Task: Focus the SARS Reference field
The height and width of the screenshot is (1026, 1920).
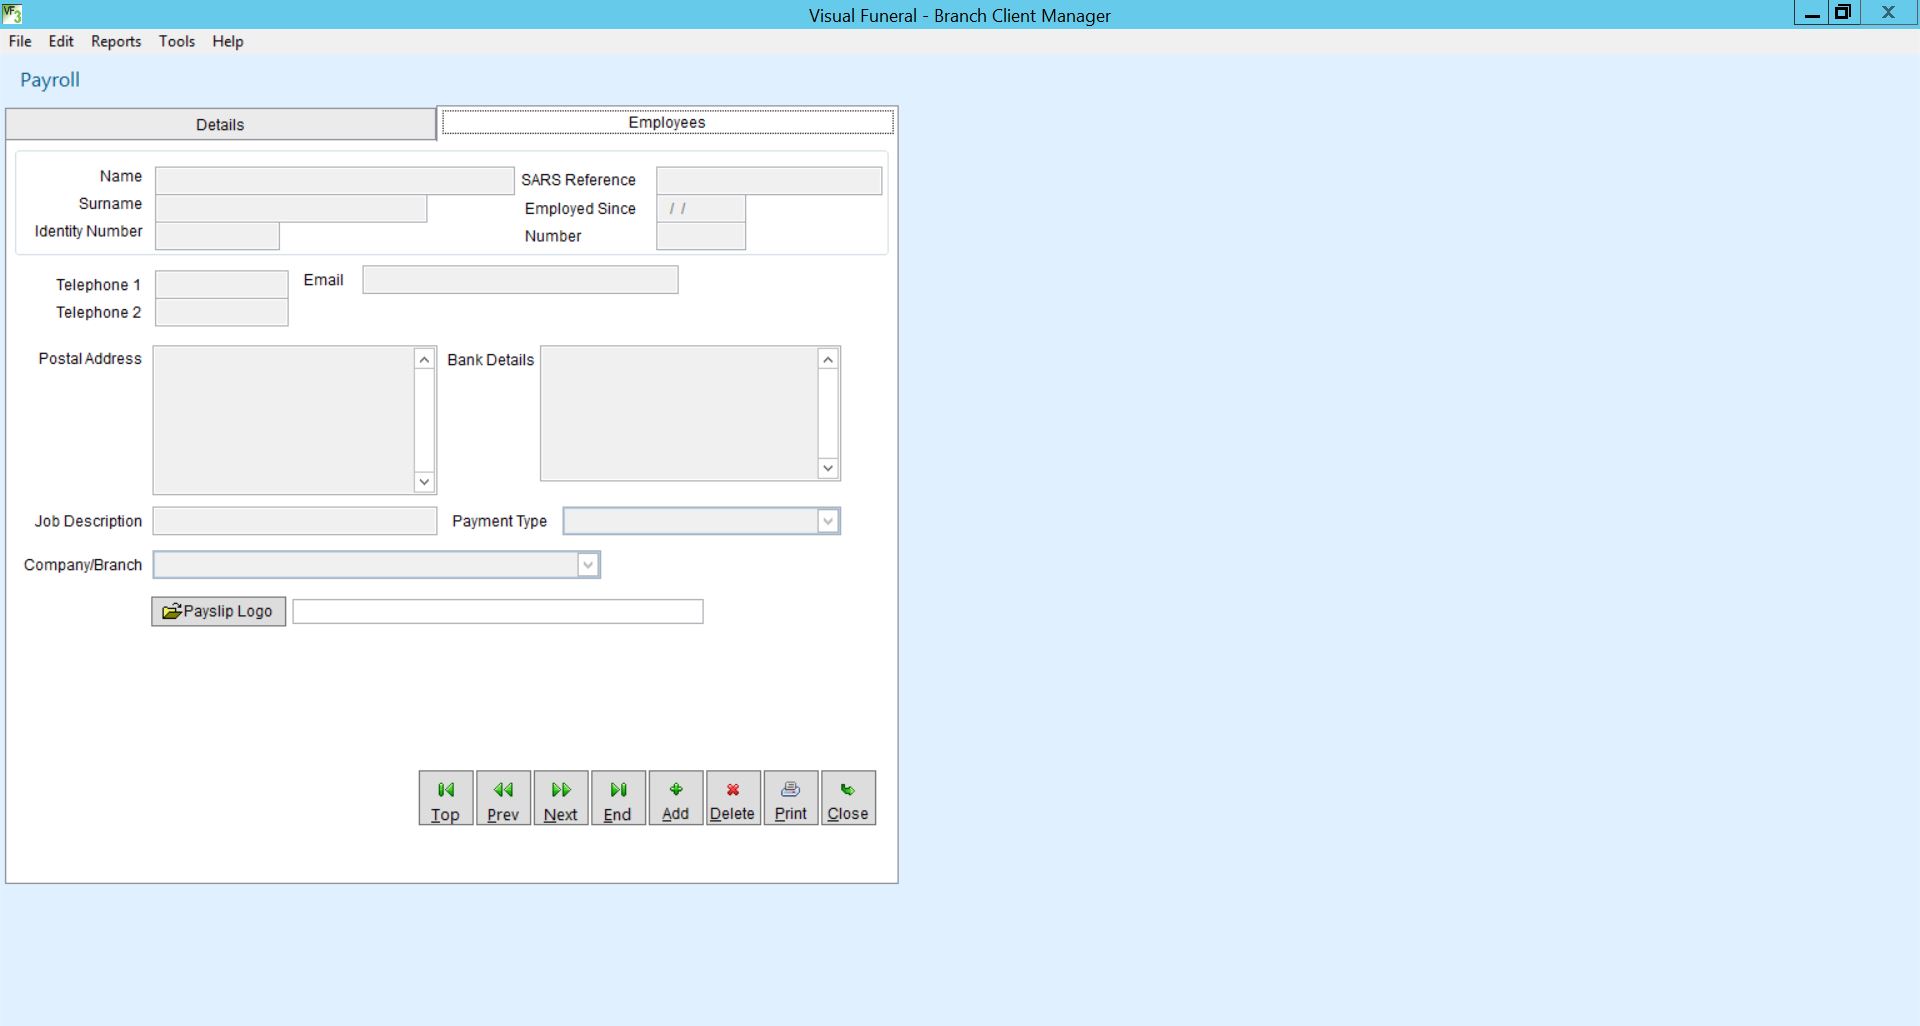Action: [x=768, y=181]
